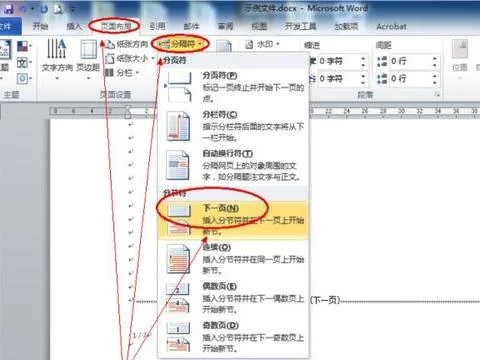Switch to the 审阅 Review tab
This screenshot has width=480, height=360.
click(225, 26)
